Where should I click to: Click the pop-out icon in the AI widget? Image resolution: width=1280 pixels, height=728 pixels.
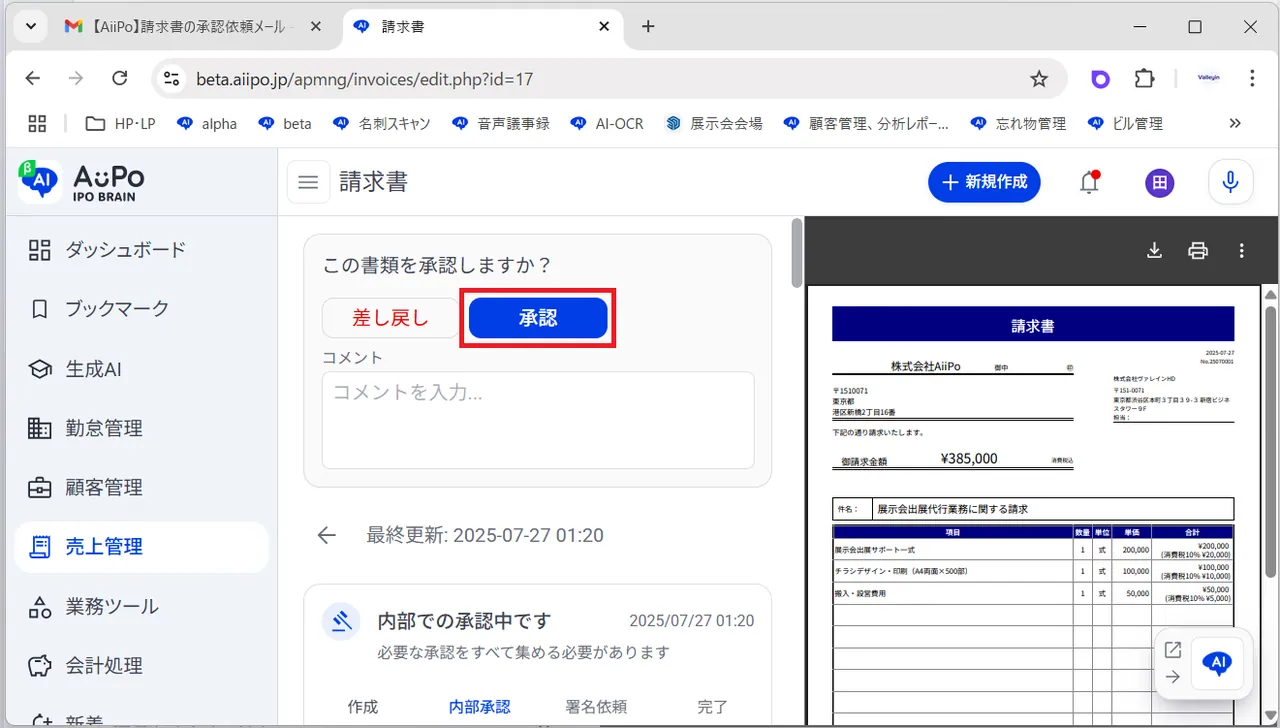pyautogui.click(x=1173, y=650)
